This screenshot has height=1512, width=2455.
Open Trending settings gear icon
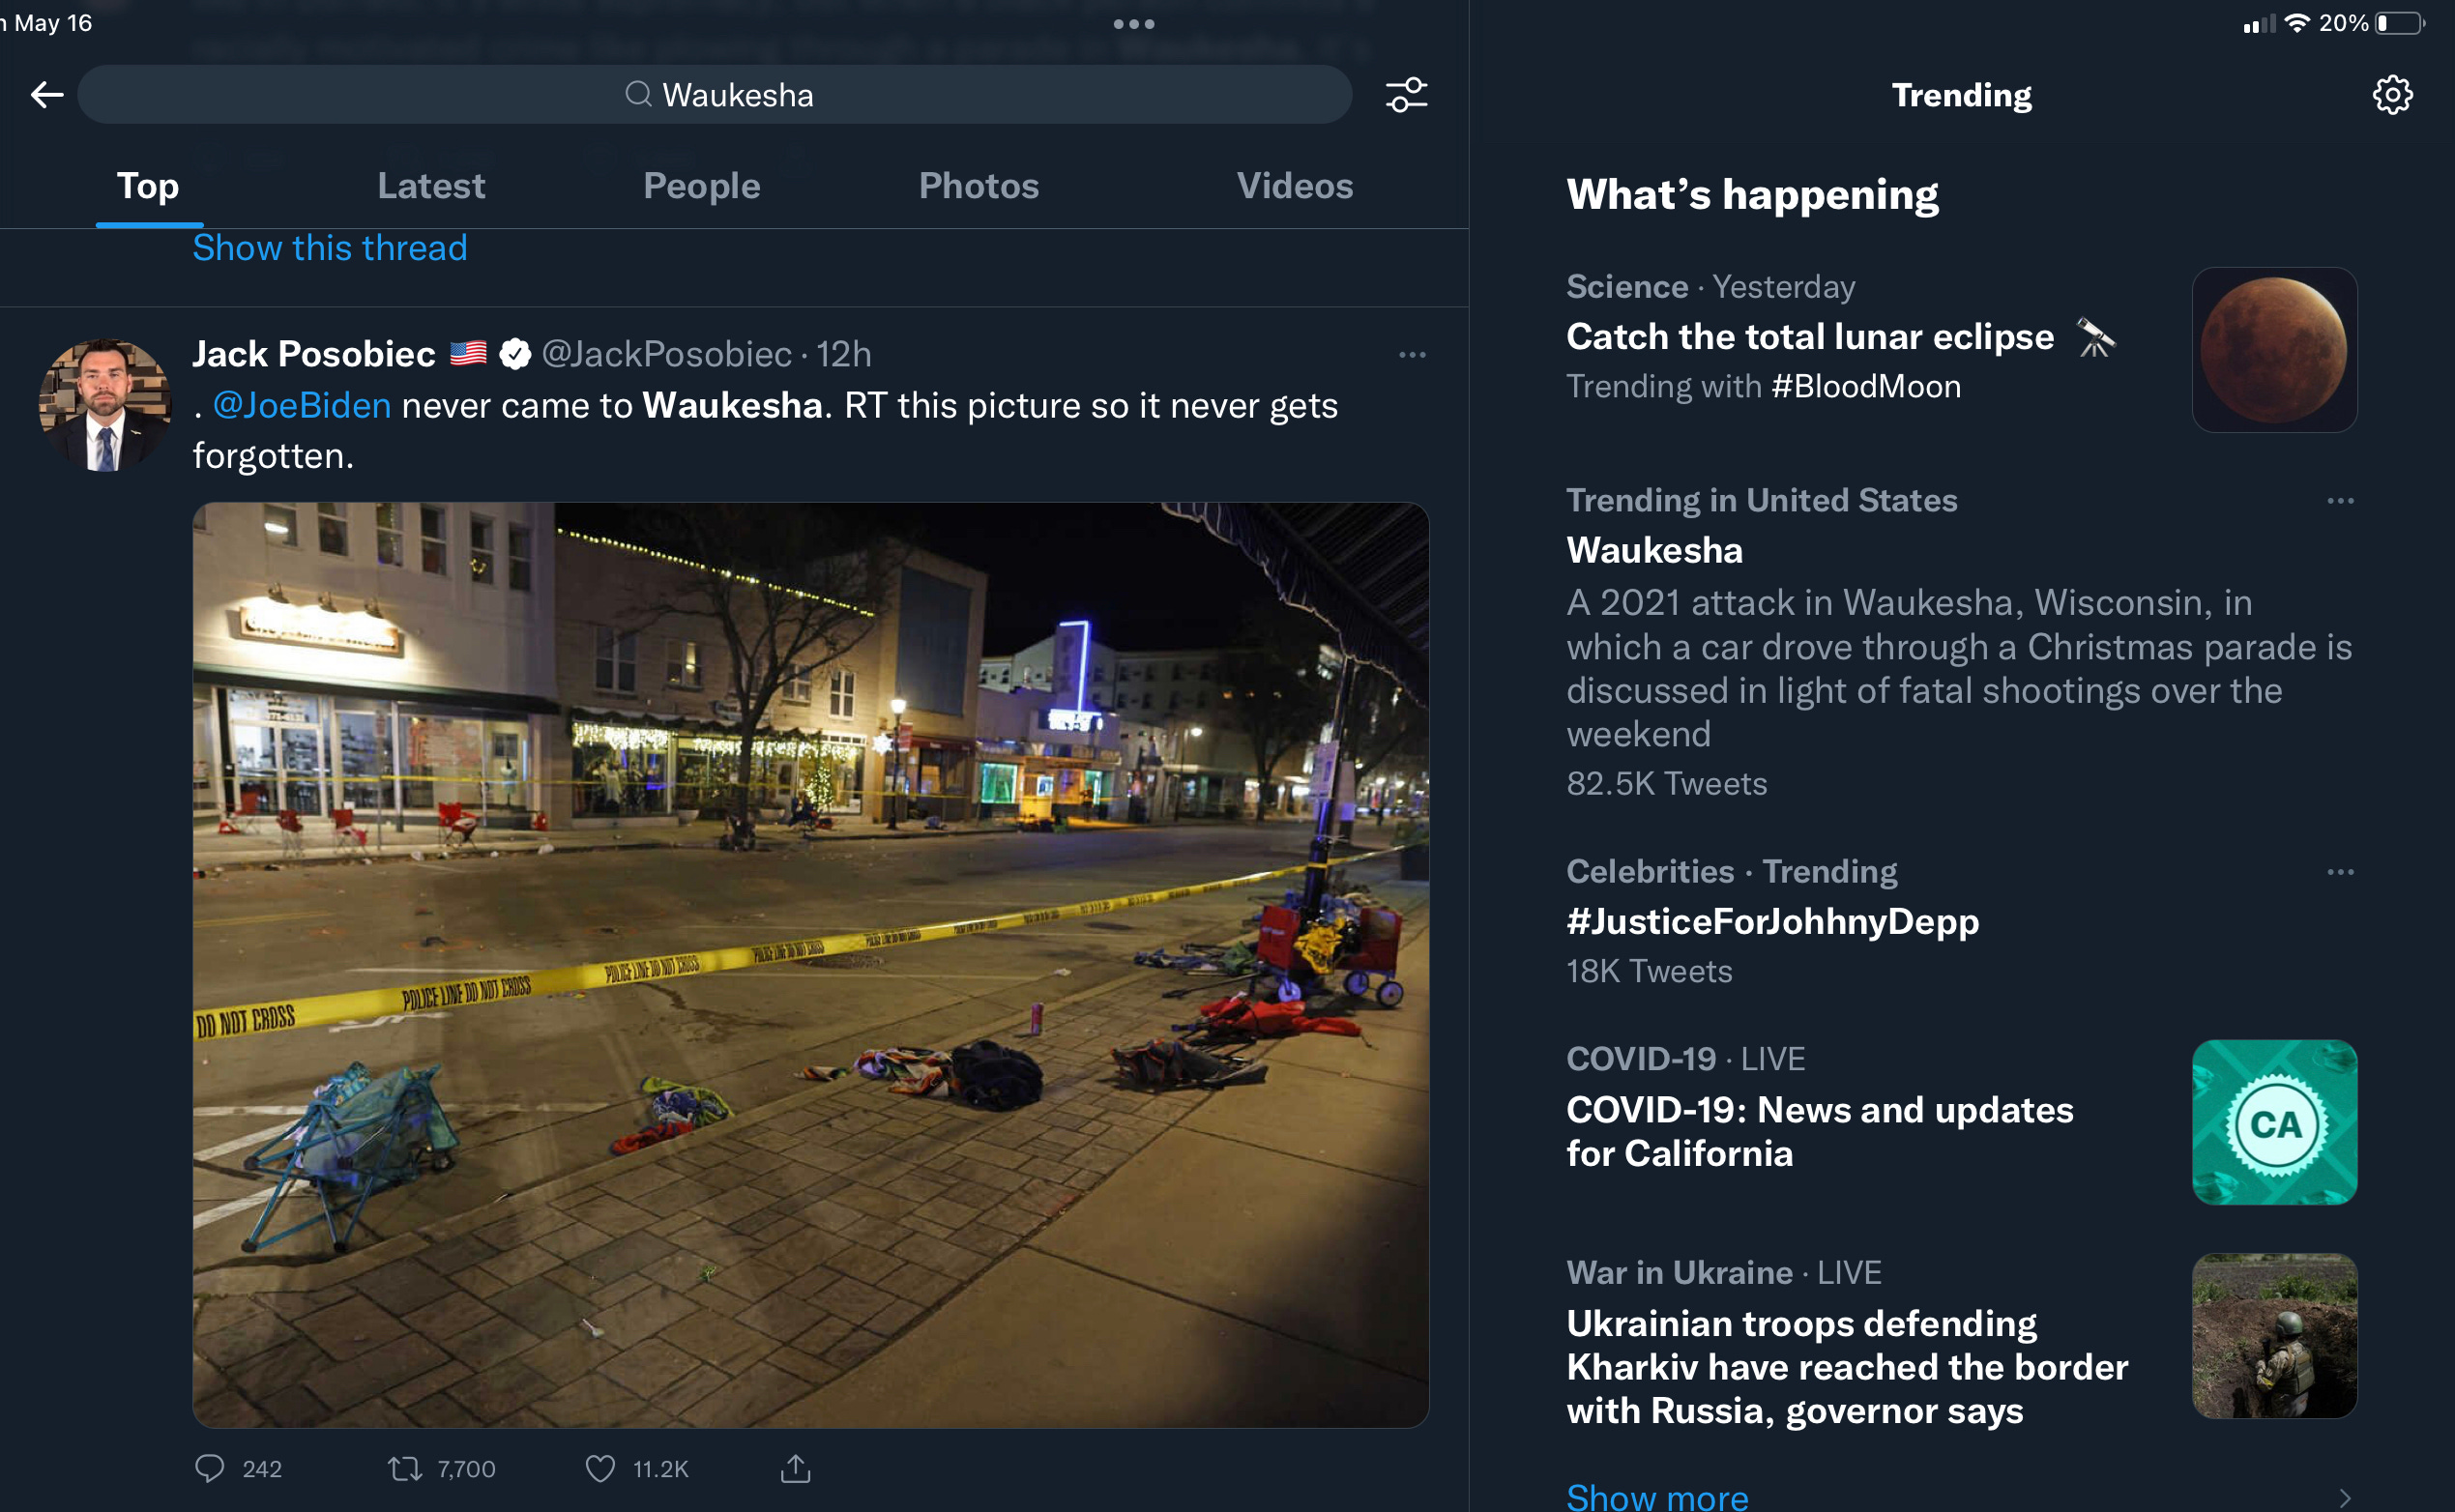pos(2392,95)
